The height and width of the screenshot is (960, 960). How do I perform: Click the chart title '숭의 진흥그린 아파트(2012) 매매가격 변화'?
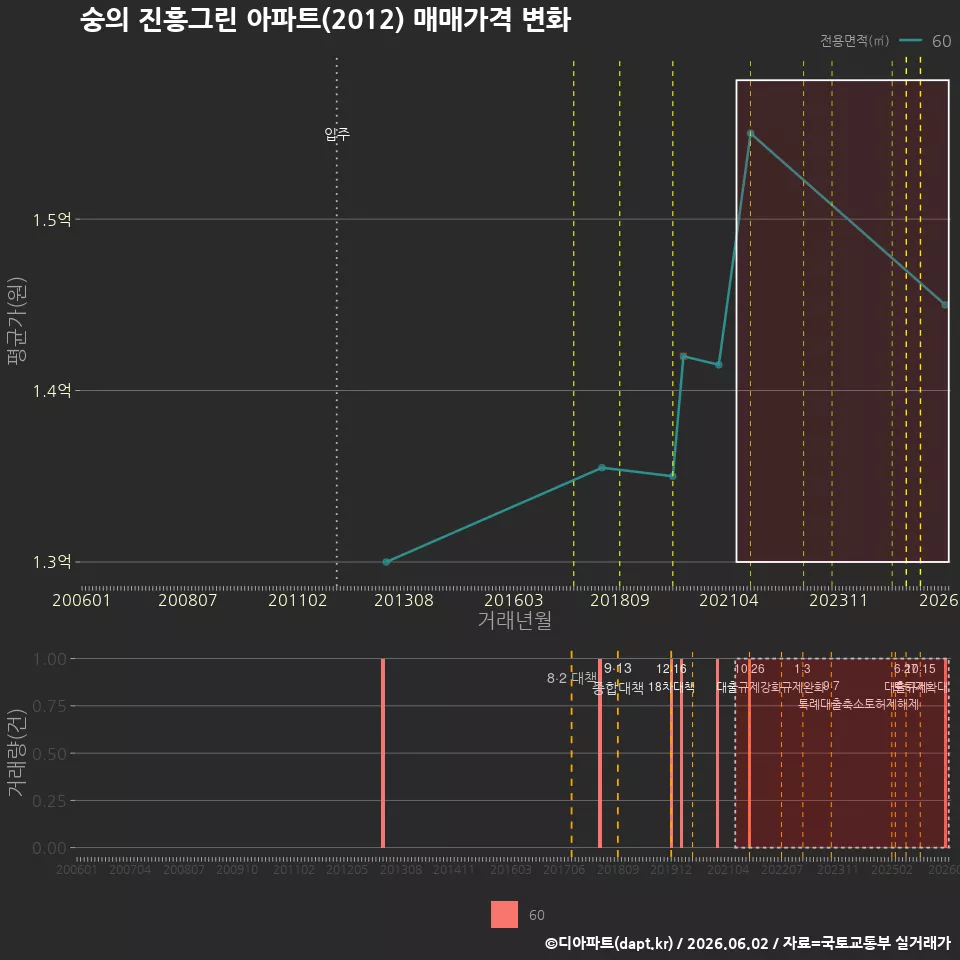[x=325, y=20]
